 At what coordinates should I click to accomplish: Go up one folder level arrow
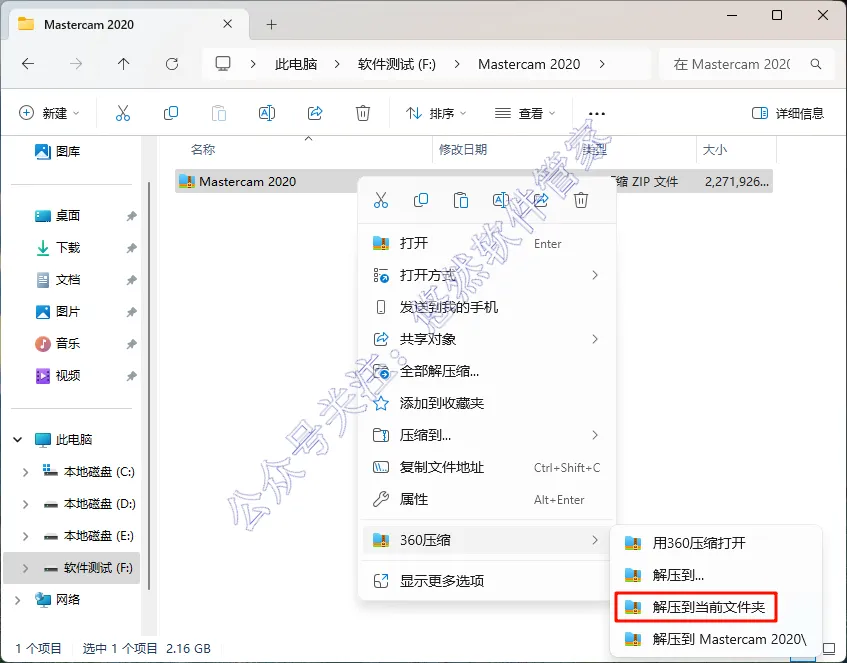click(x=124, y=64)
